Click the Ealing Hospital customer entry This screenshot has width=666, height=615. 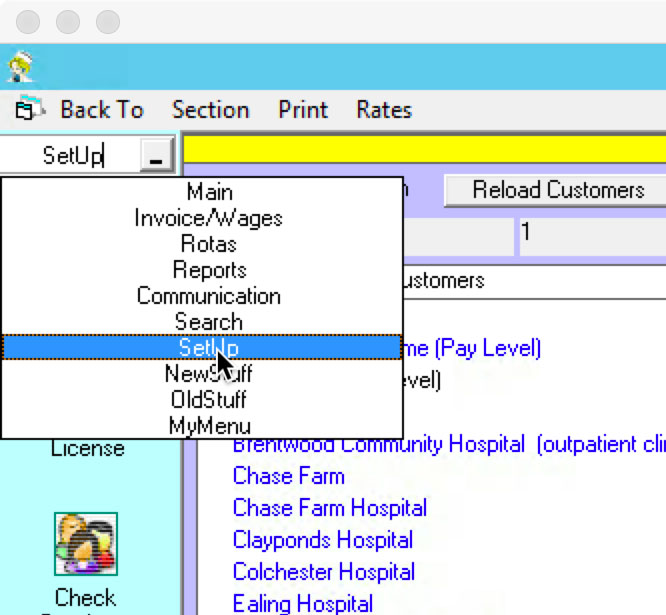point(302,603)
